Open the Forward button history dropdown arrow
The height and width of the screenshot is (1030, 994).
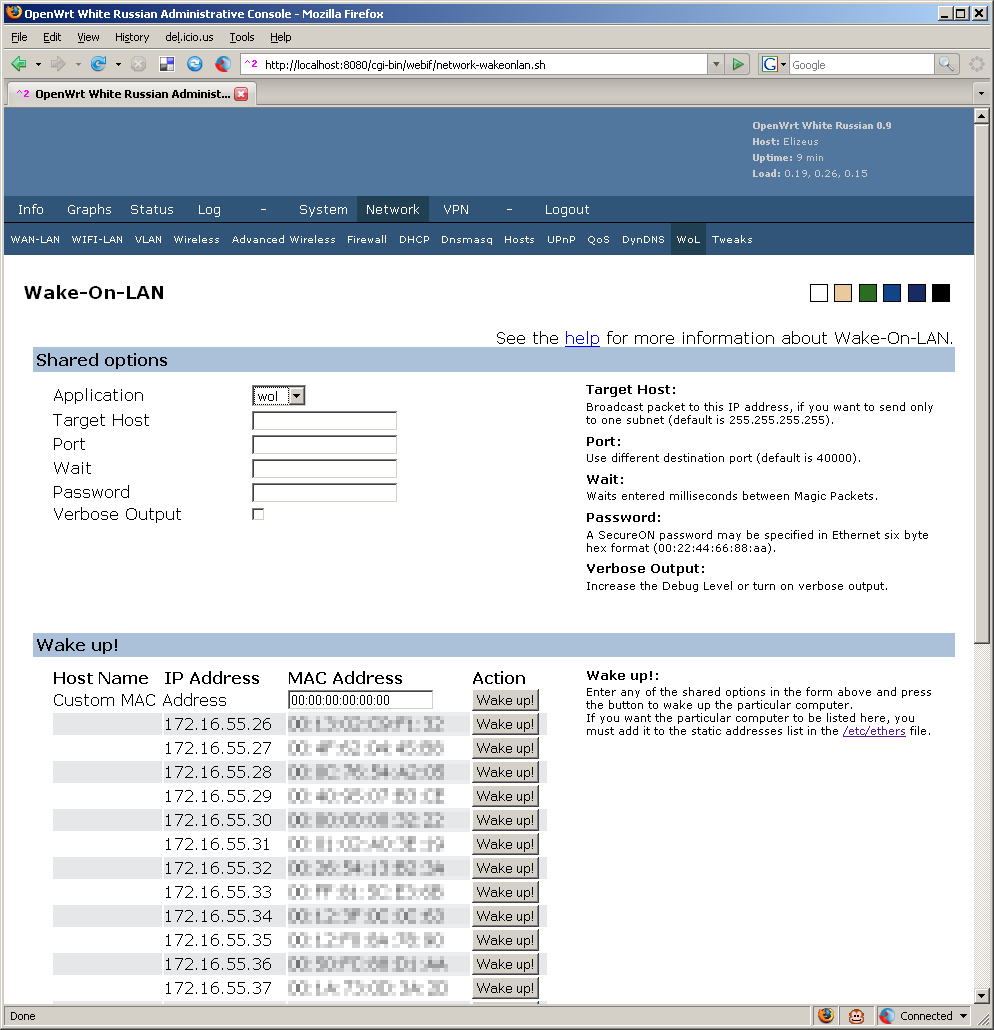tap(78, 64)
